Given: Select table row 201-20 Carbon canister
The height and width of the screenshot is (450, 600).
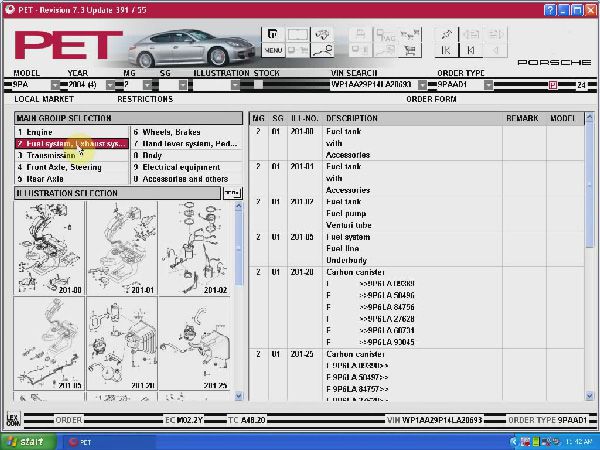Looking at the screenshot, I should 416,307.
